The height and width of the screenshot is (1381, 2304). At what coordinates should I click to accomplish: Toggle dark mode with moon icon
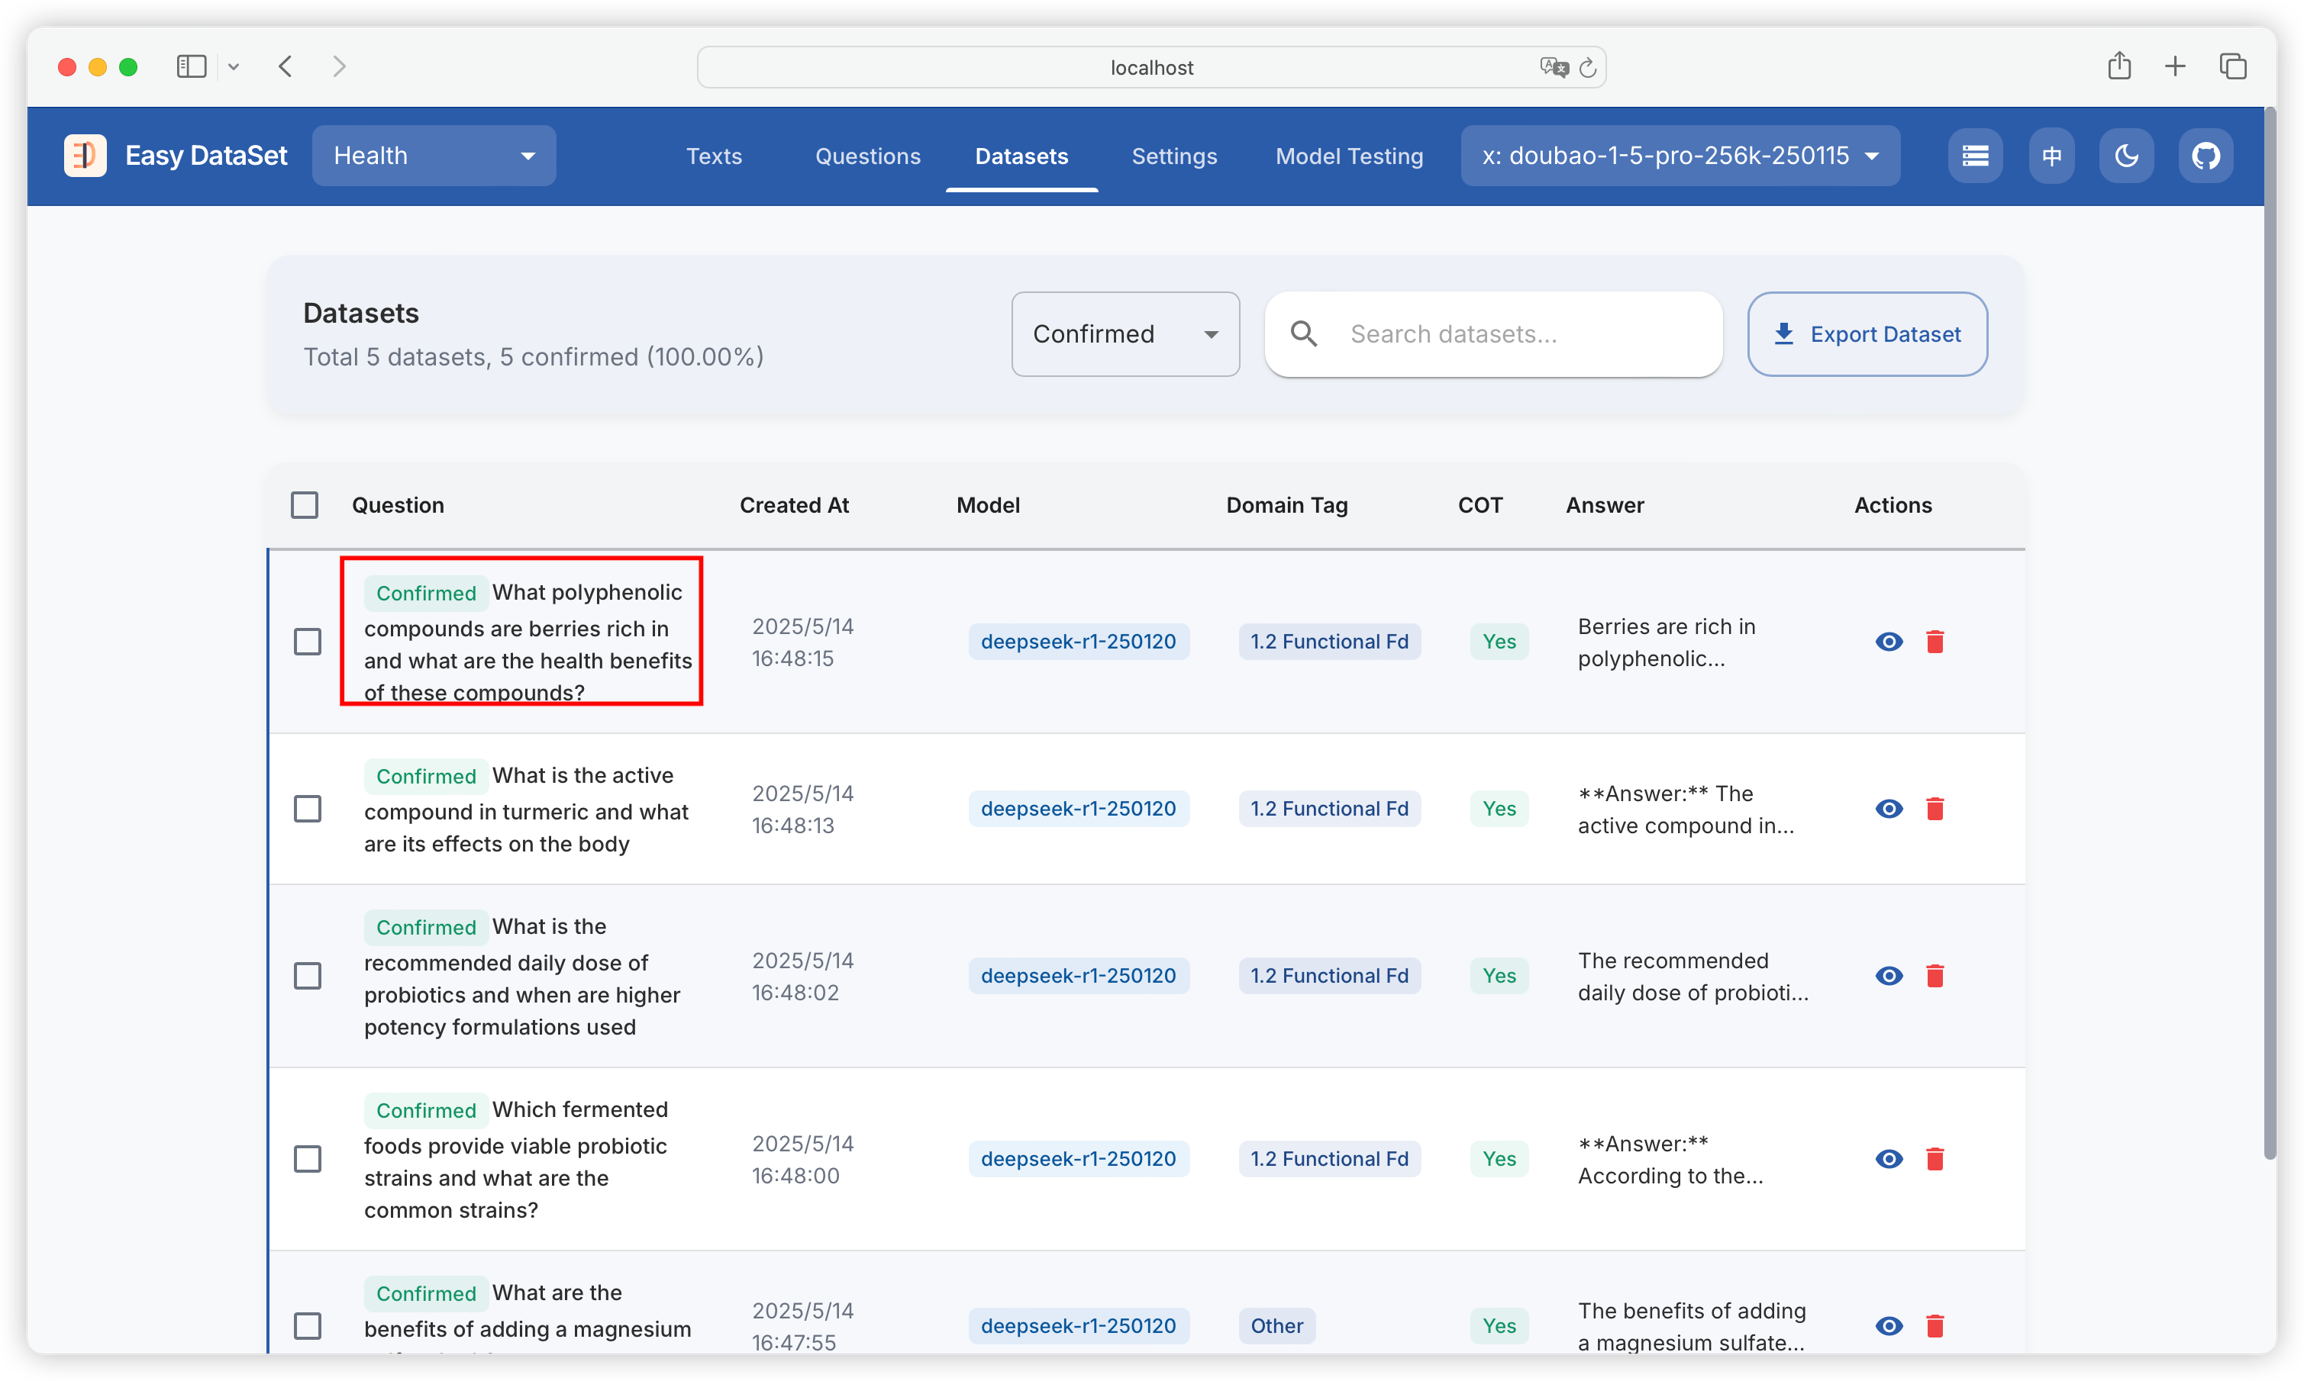click(2126, 156)
